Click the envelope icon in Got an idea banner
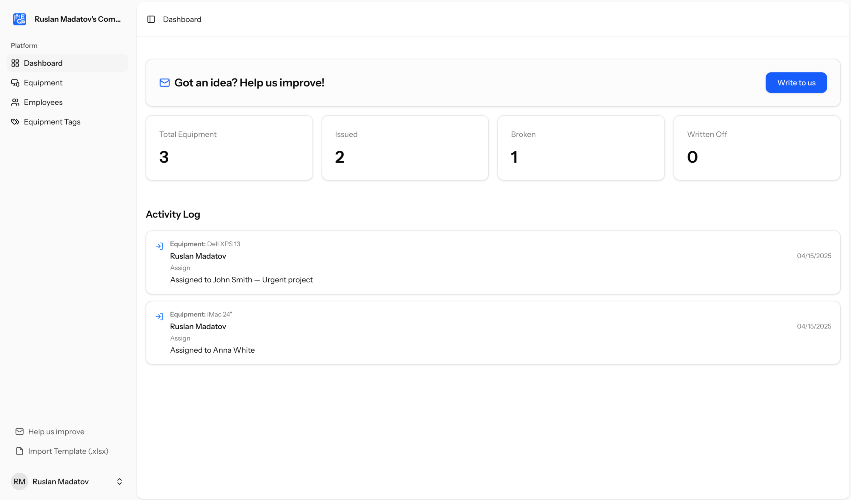The height and width of the screenshot is (500, 851). [164, 83]
